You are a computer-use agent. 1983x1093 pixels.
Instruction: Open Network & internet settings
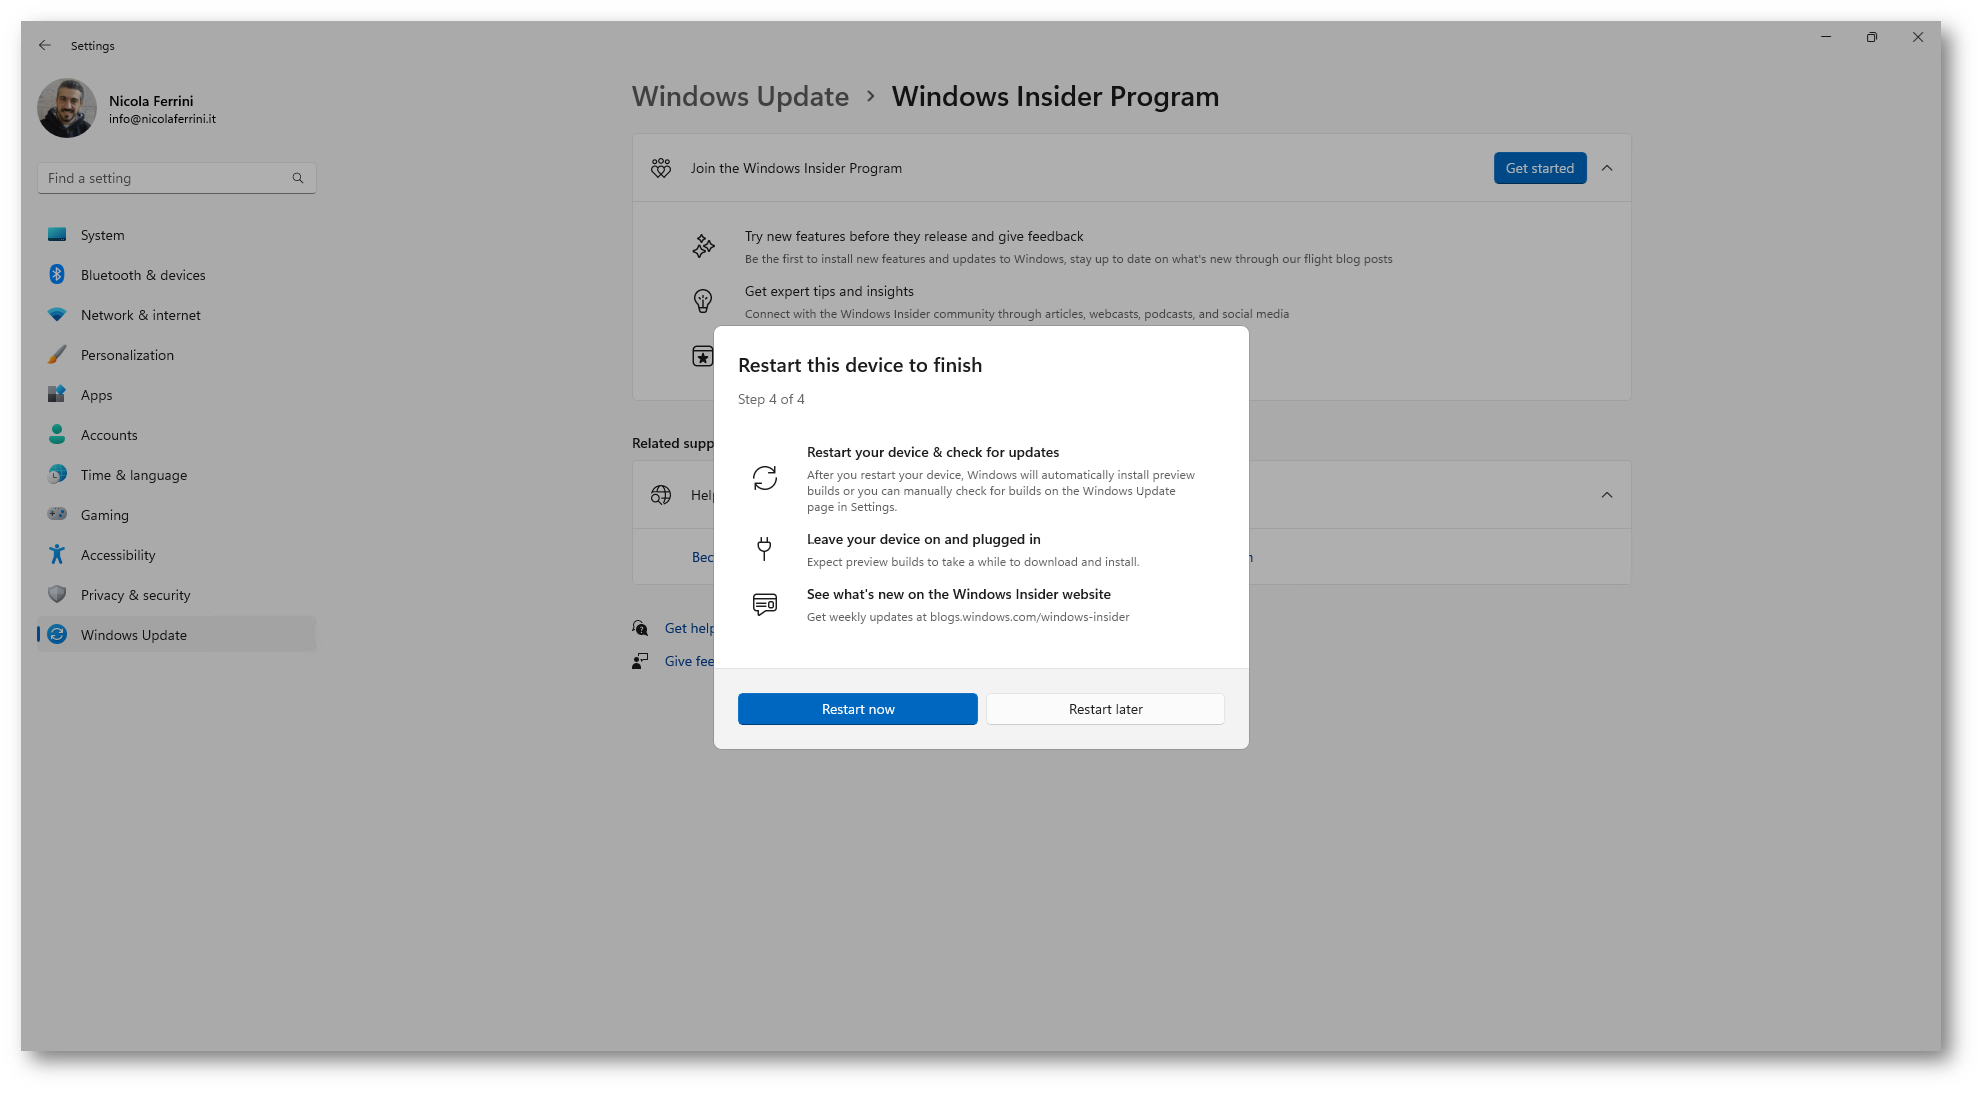point(177,315)
